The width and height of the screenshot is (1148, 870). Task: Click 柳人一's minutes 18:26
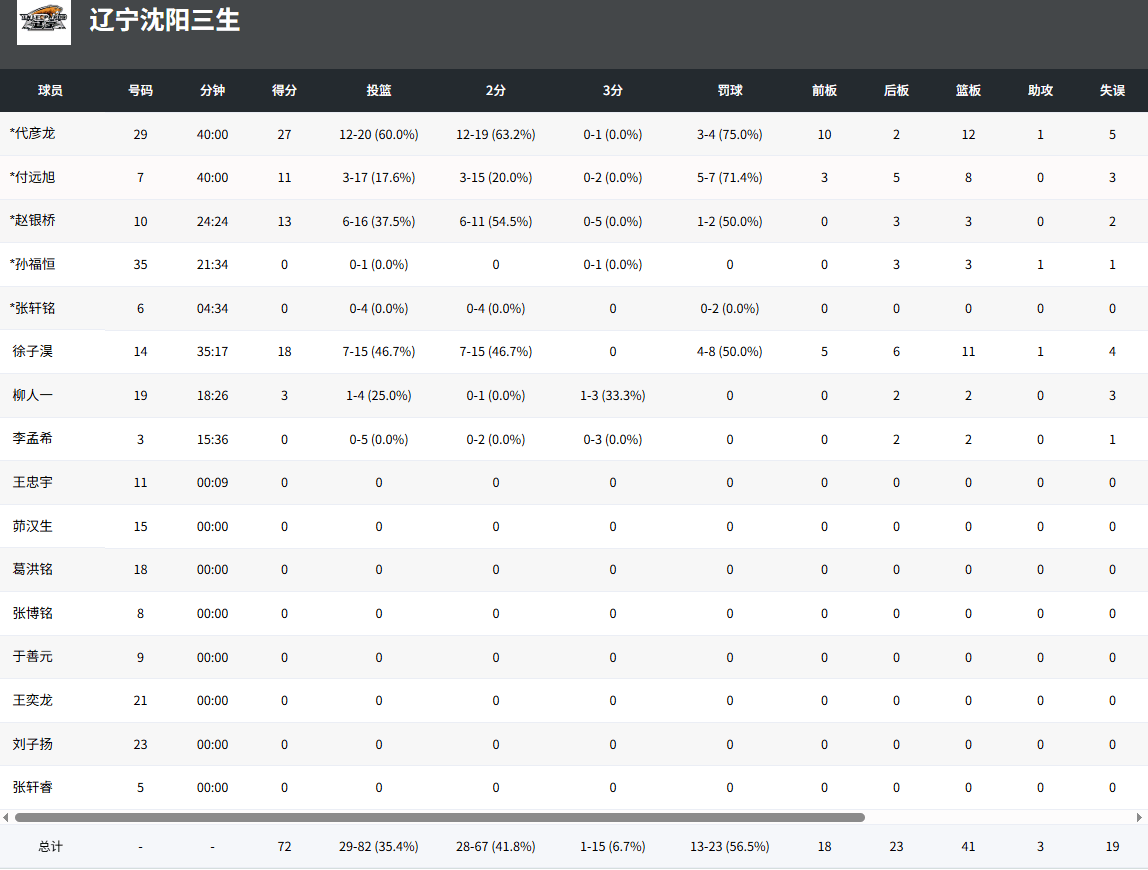point(212,396)
